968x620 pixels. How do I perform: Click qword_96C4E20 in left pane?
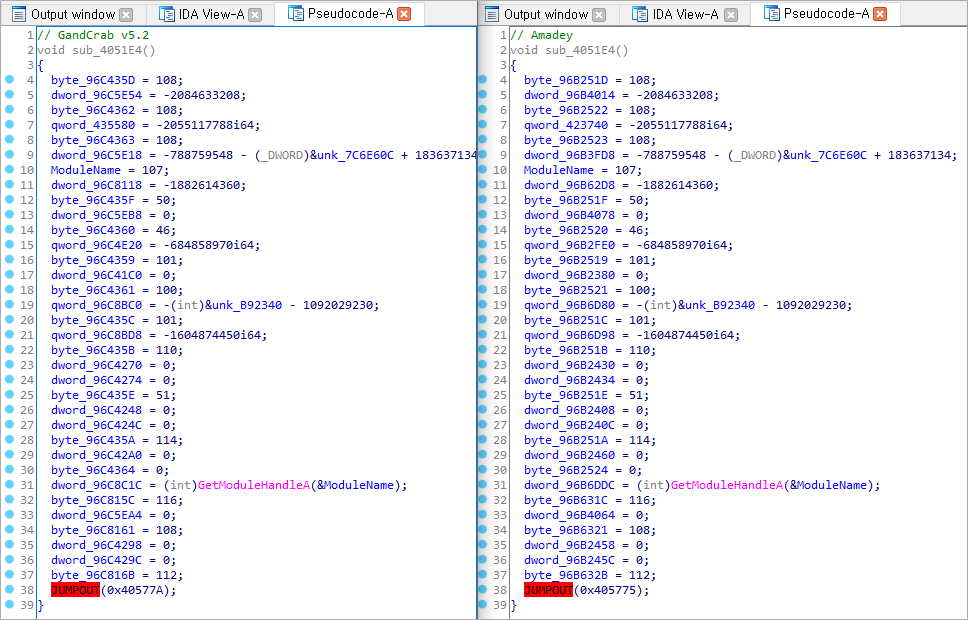[96, 245]
